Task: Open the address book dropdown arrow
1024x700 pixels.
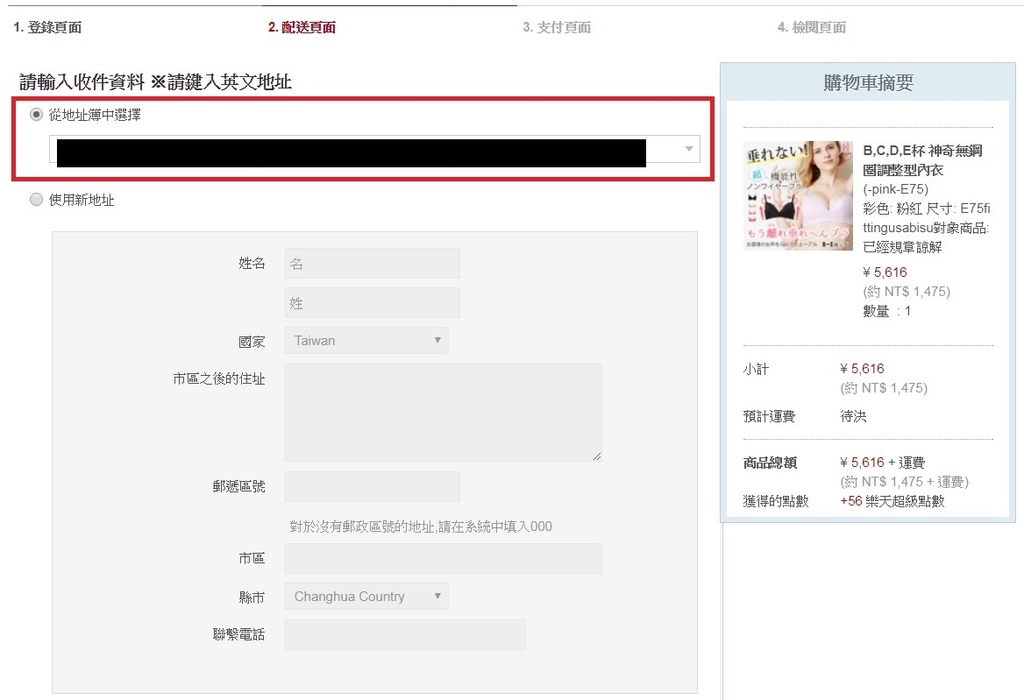Action: (x=688, y=149)
